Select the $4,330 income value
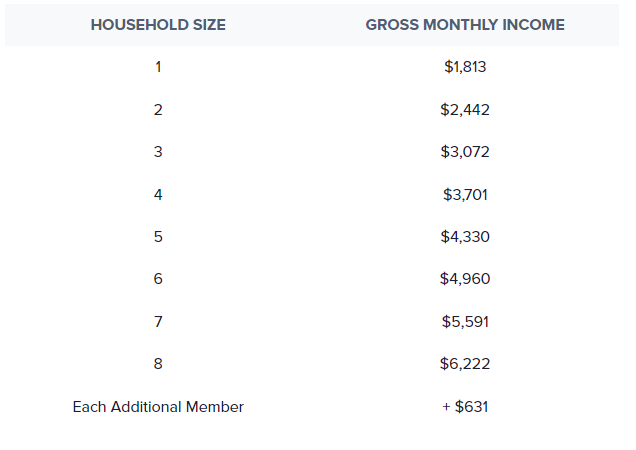 click(465, 237)
